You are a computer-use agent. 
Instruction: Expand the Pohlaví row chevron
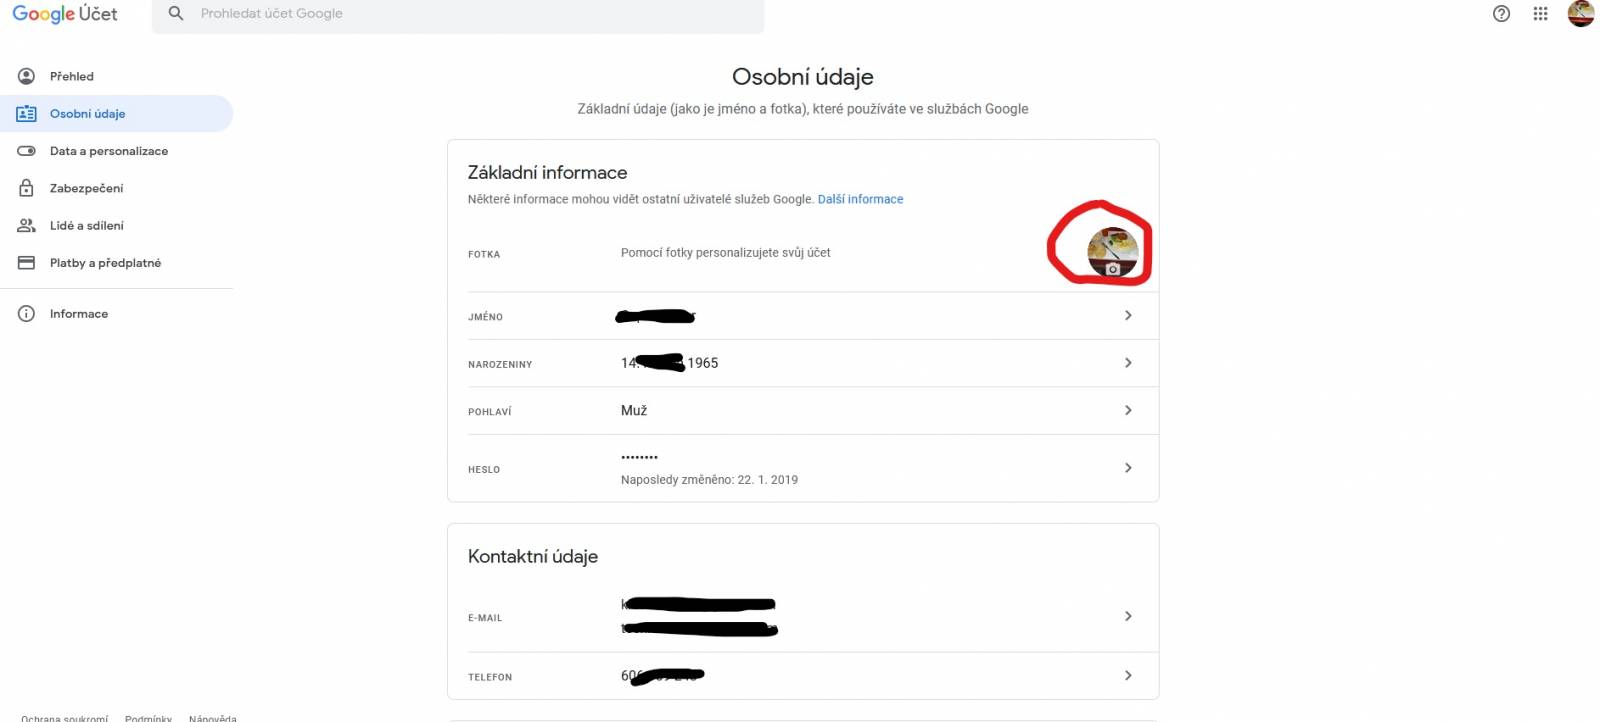point(1128,410)
